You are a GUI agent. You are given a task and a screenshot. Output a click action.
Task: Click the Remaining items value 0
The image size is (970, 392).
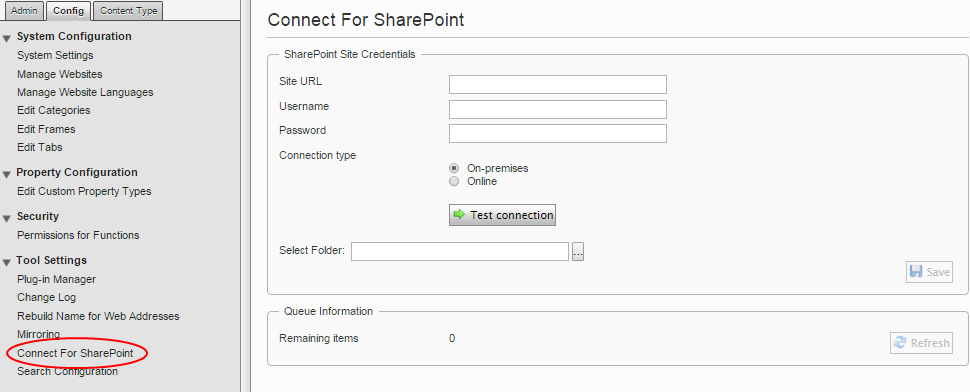tap(452, 339)
